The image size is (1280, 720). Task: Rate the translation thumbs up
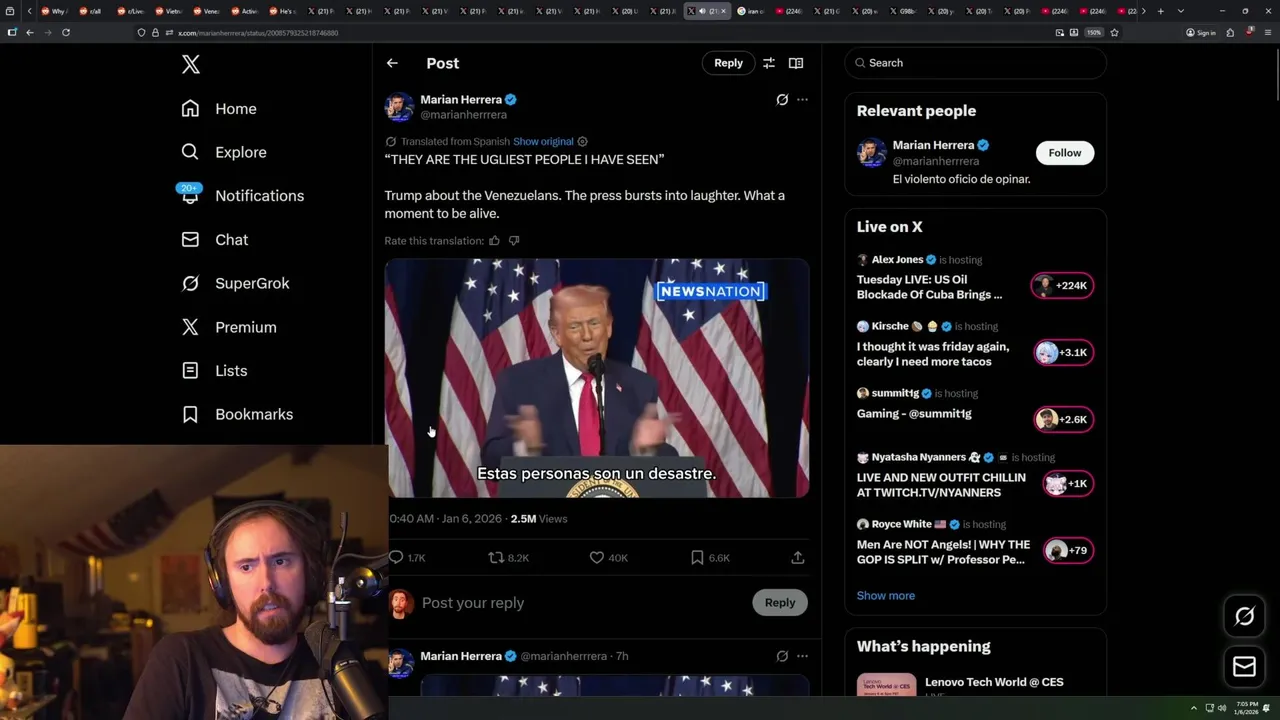(x=494, y=241)
